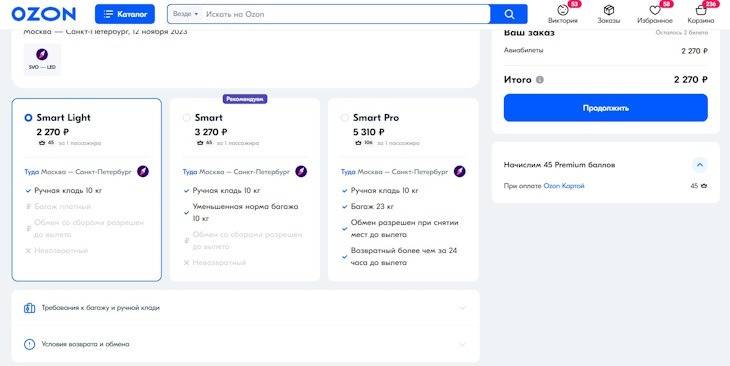The width and height of the screenshot is (730, 366).
Task: Click the baggage suitcase icon
Action: coord(29,308)
